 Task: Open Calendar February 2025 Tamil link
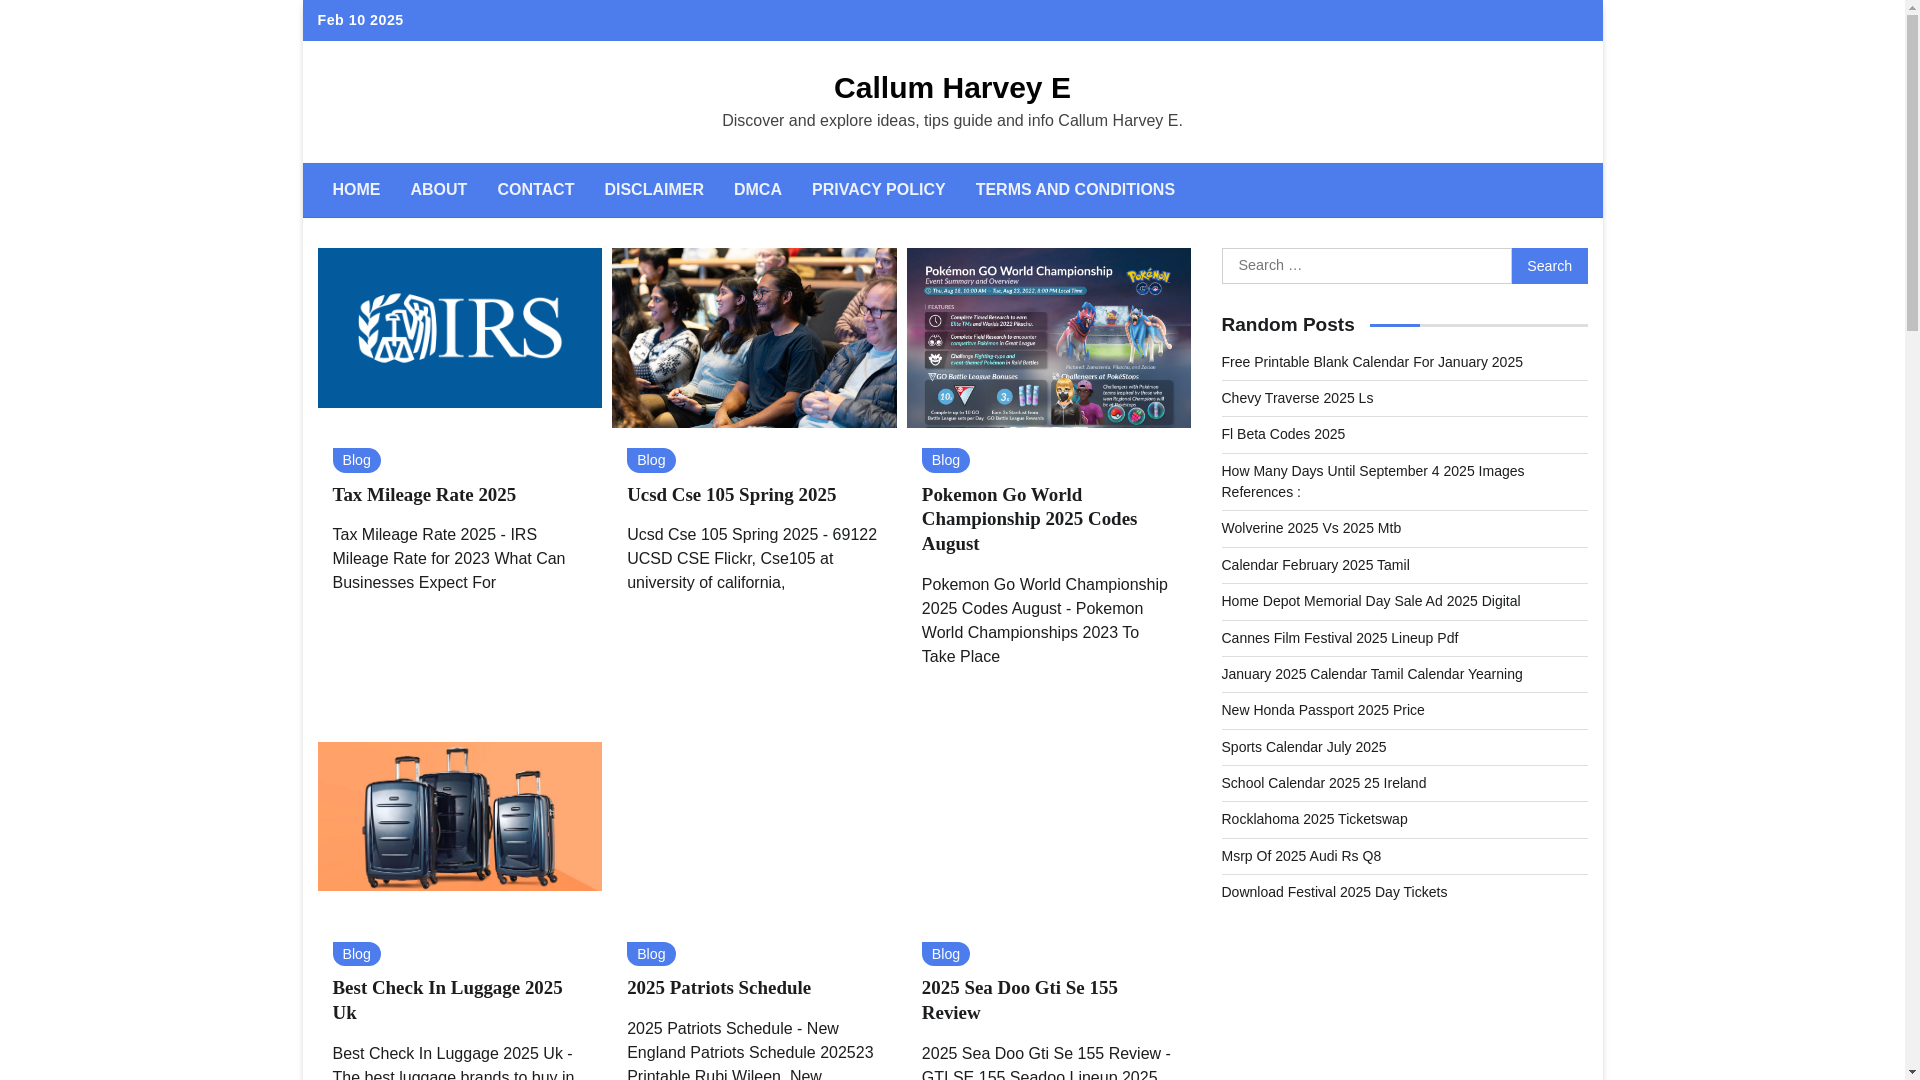[x=1316, y=565]
